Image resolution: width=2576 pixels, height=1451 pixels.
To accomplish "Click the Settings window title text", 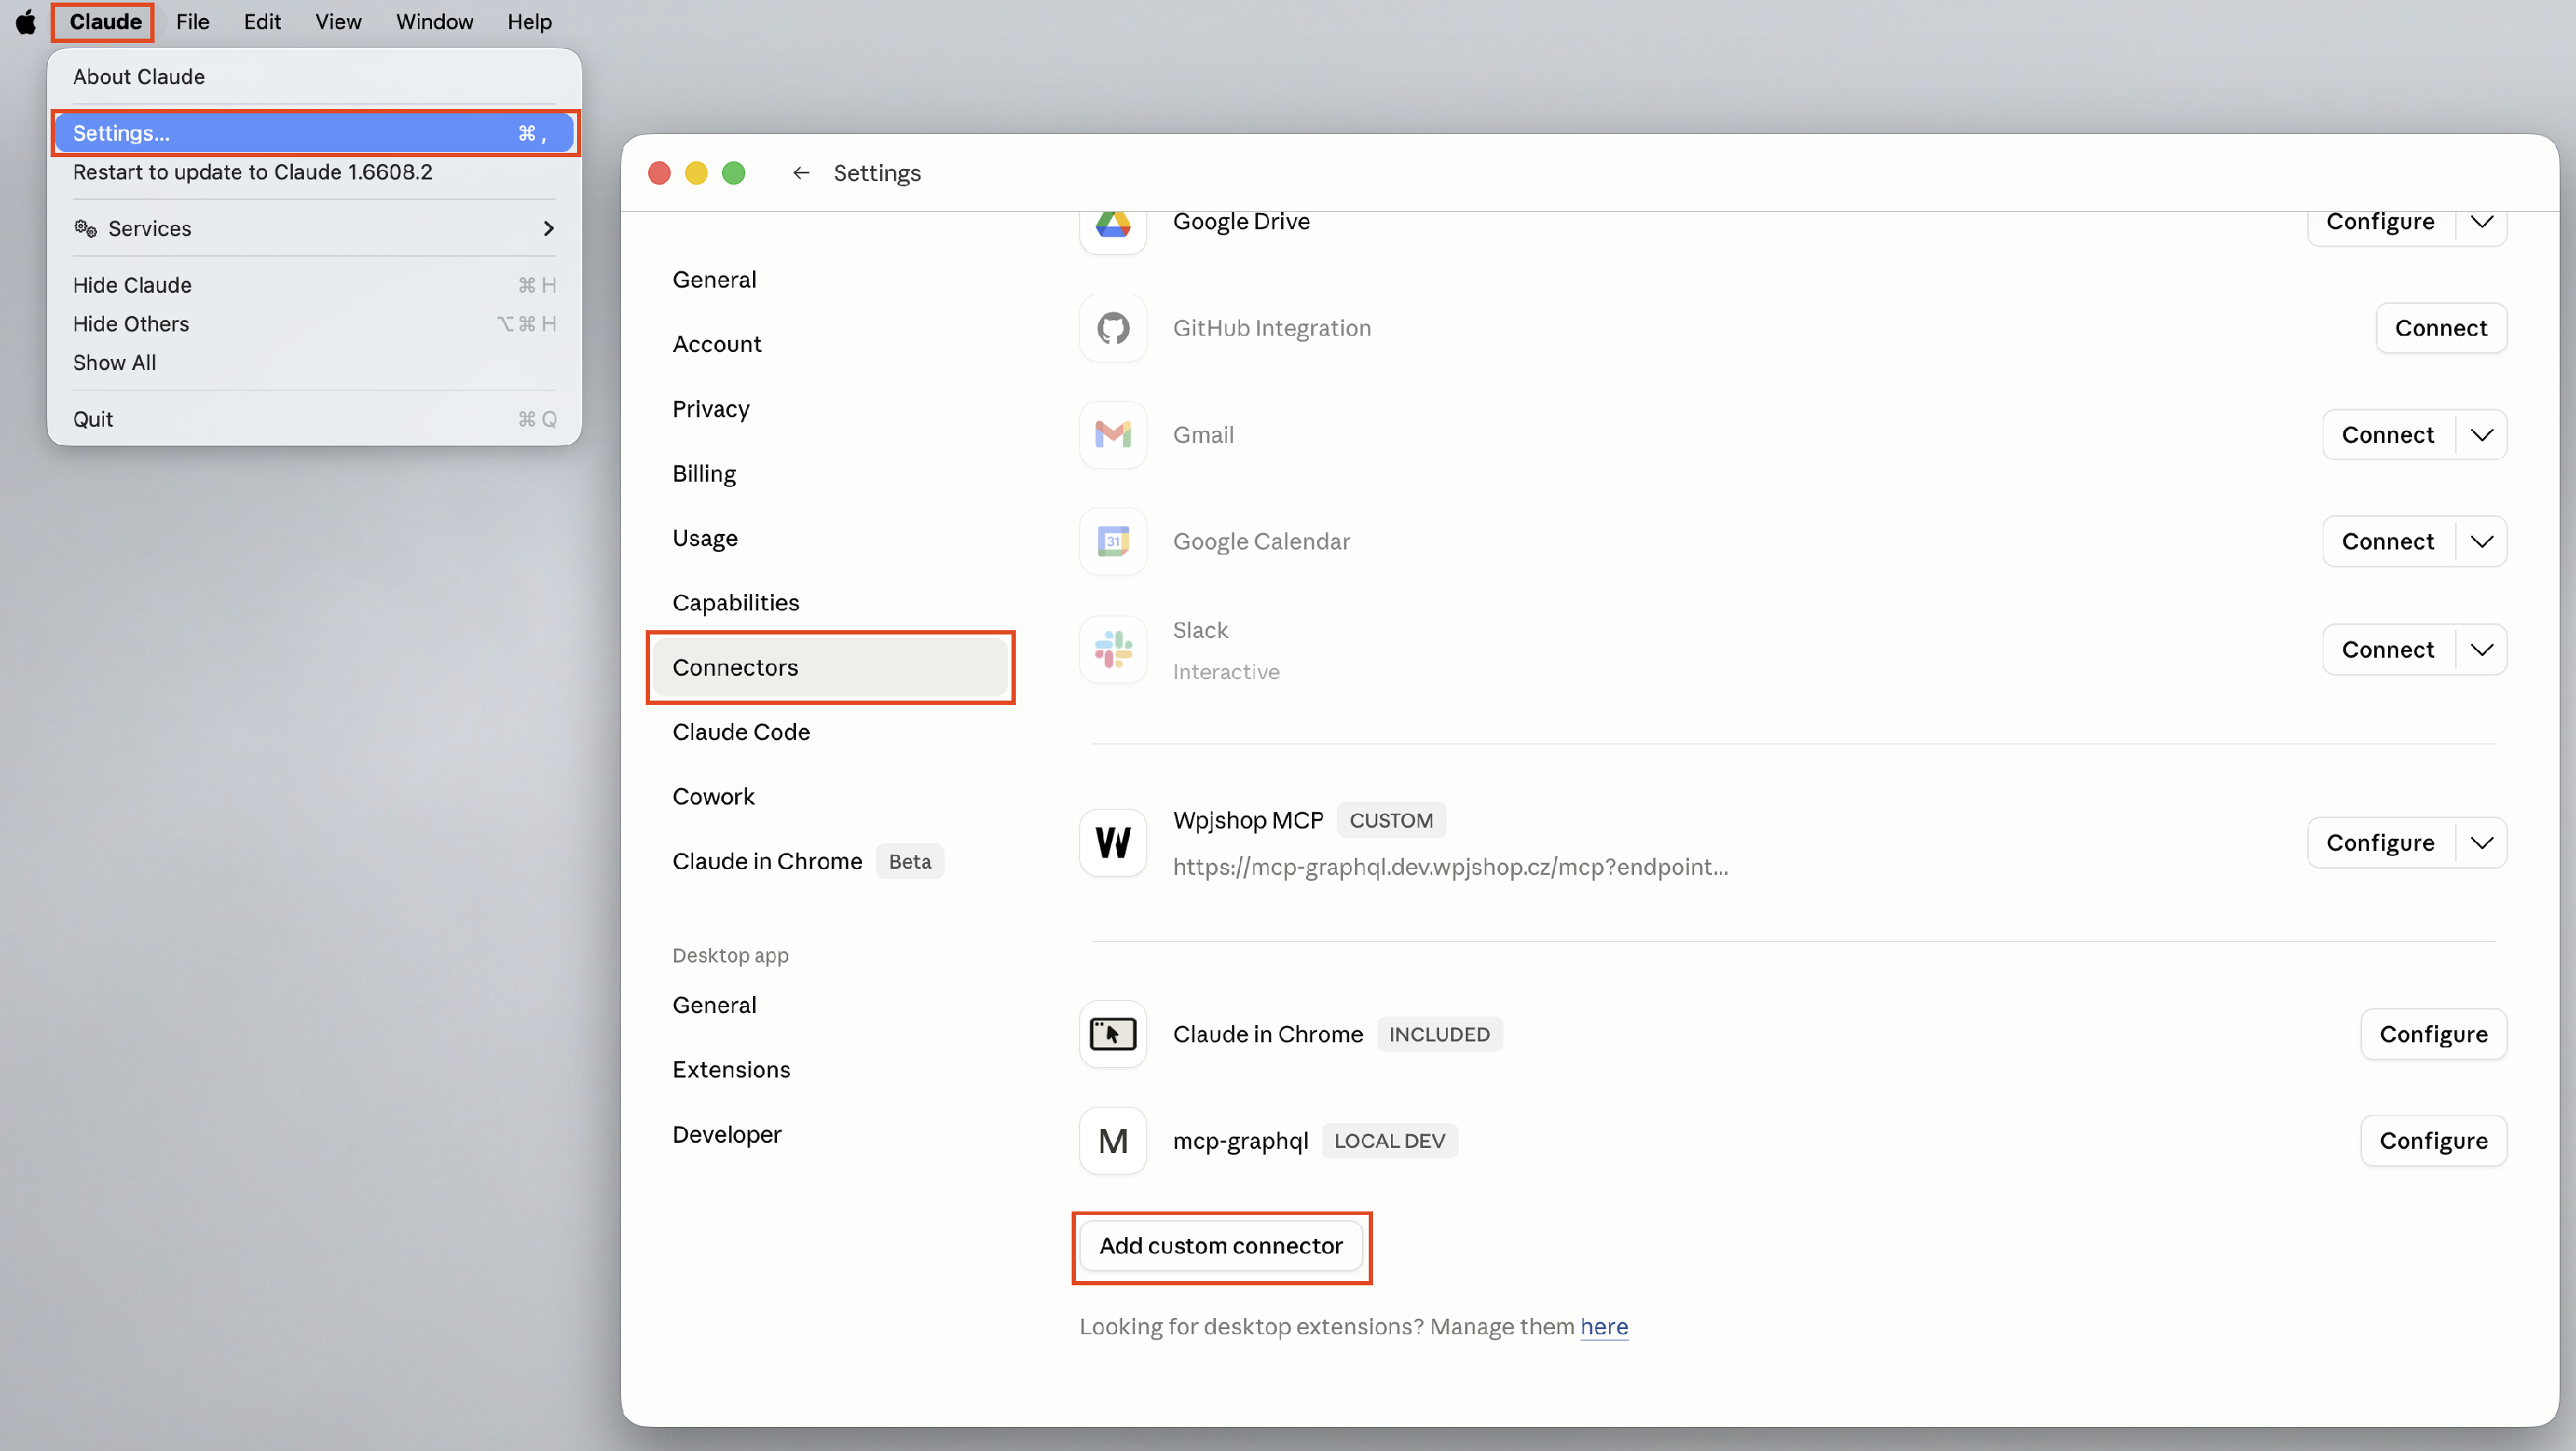I will [x=877, y=173].
